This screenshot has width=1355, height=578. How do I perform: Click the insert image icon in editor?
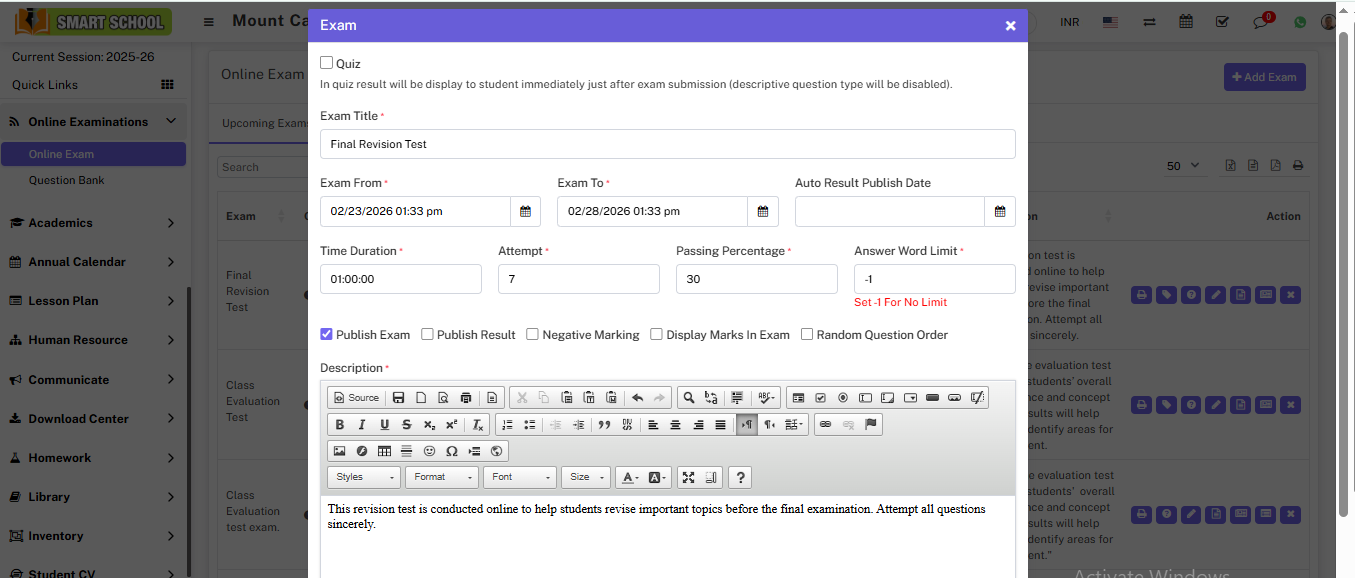339,451
